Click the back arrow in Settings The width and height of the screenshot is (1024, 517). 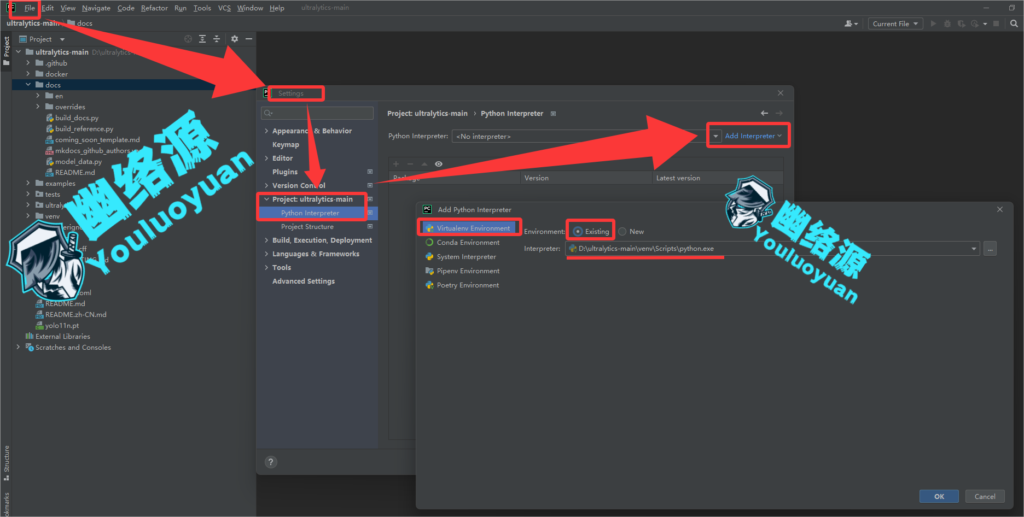click(764, 114)
